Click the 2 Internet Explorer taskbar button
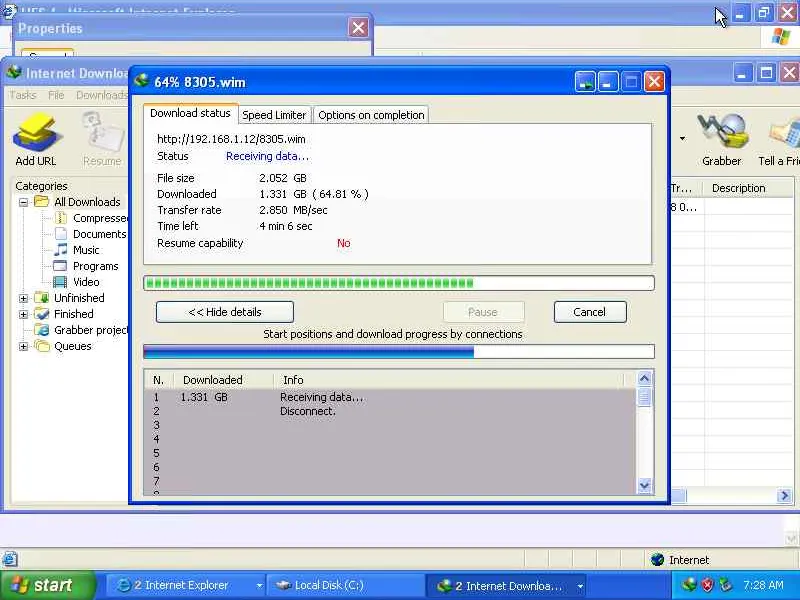The width and height of the screenshot is (800, 600). click(x=185, y=585)
